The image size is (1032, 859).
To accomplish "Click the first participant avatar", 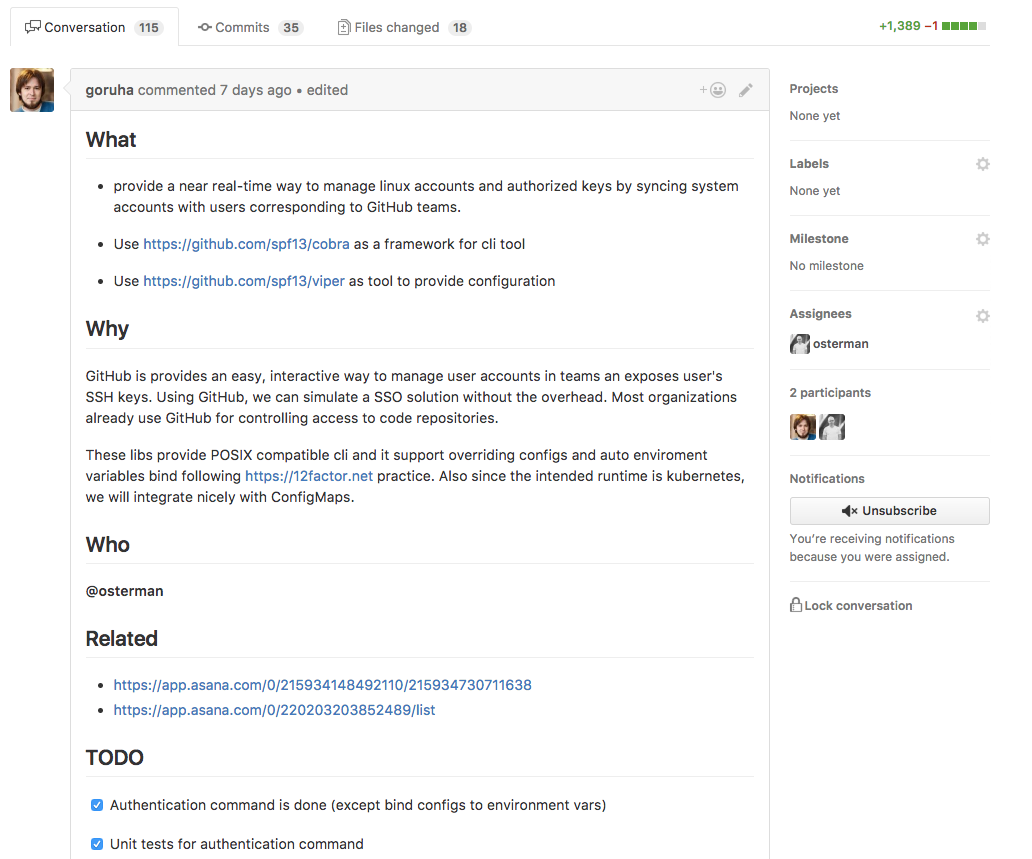I will [803, 427].
